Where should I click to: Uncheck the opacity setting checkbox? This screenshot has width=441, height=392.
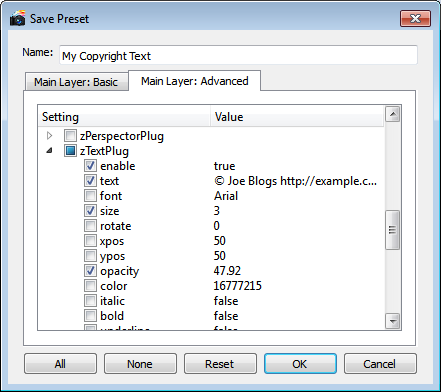90,271
